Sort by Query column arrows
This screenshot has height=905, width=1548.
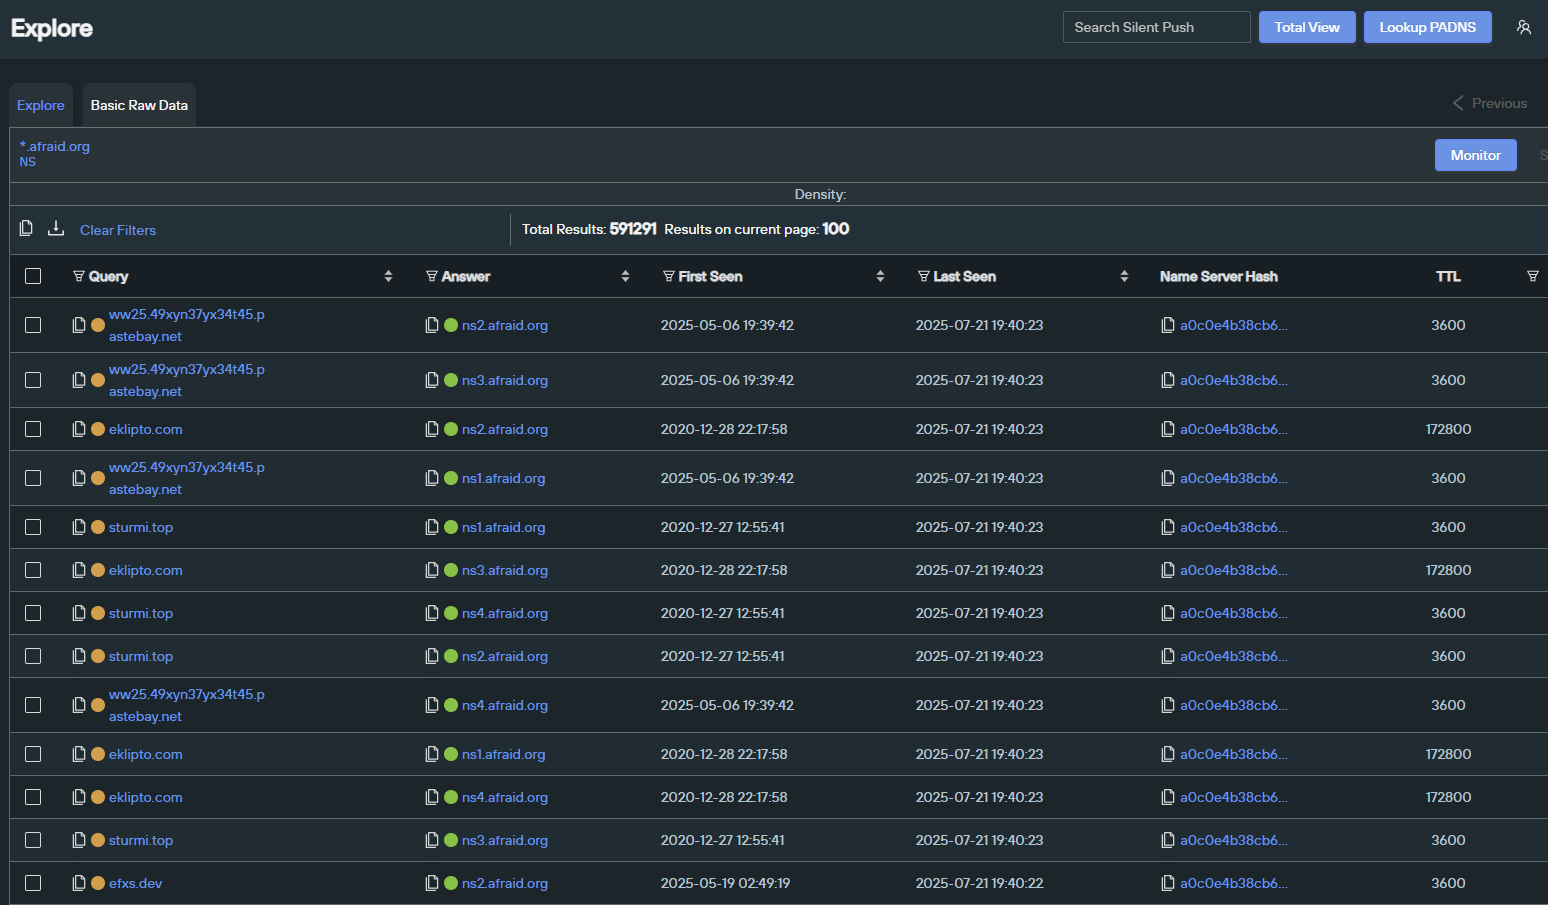[x=388, y=276]
